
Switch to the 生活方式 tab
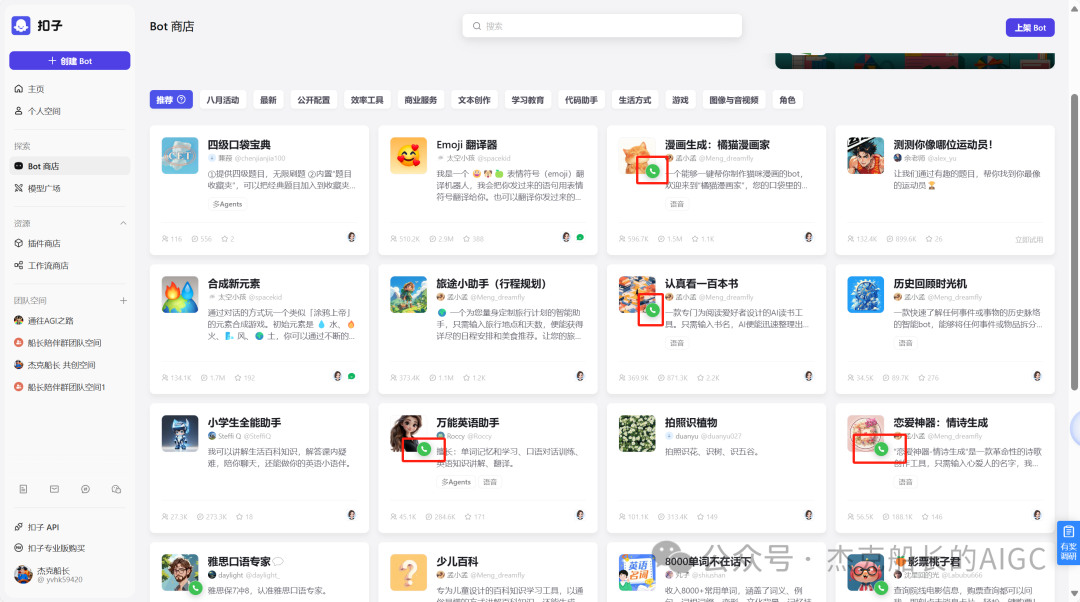(634, 100)
